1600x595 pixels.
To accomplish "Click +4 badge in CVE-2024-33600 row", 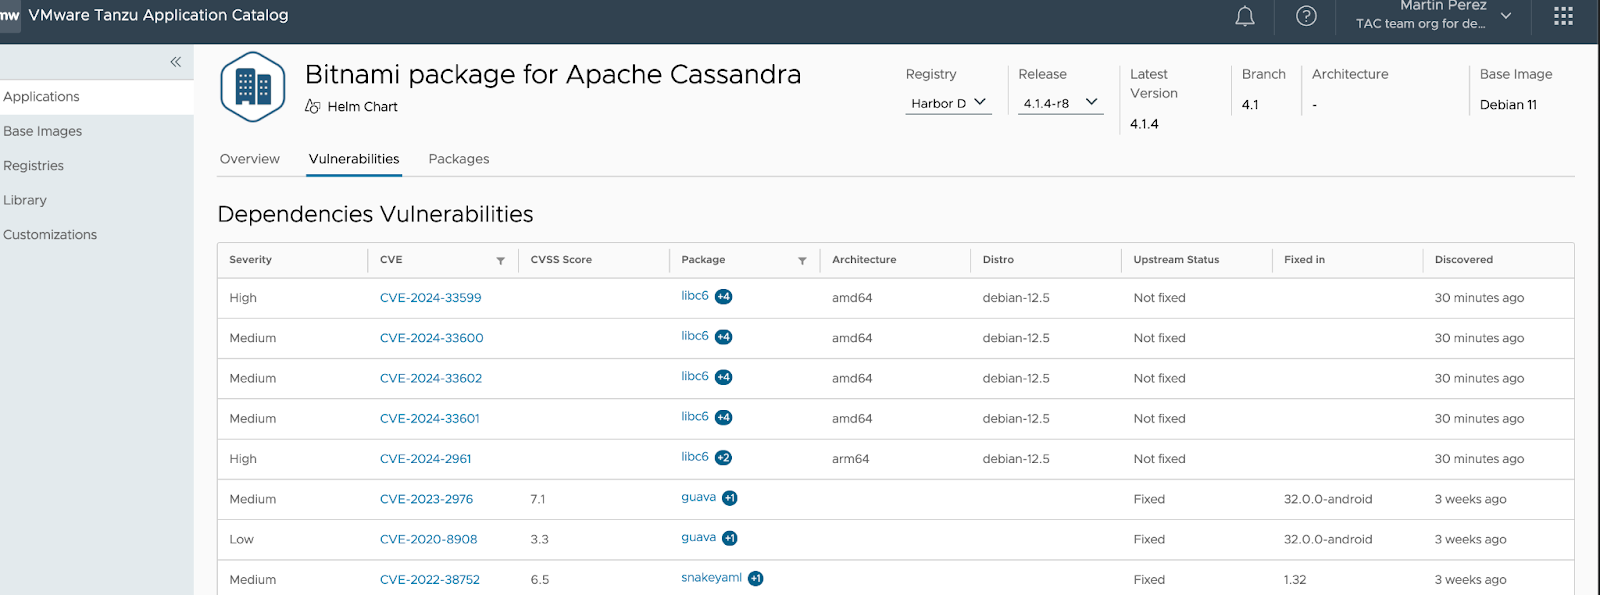I will pos(724,337).
